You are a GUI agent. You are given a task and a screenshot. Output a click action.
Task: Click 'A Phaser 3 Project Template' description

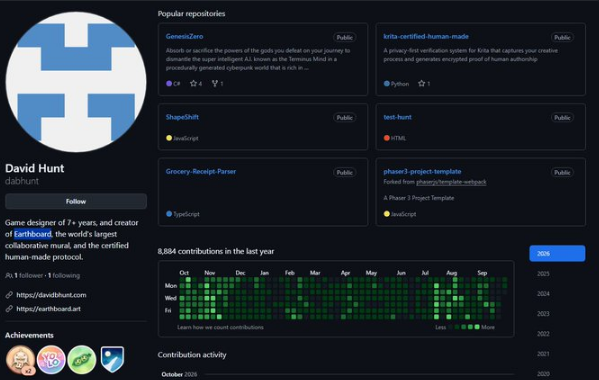pyautogui.click(x=419, y=198)
